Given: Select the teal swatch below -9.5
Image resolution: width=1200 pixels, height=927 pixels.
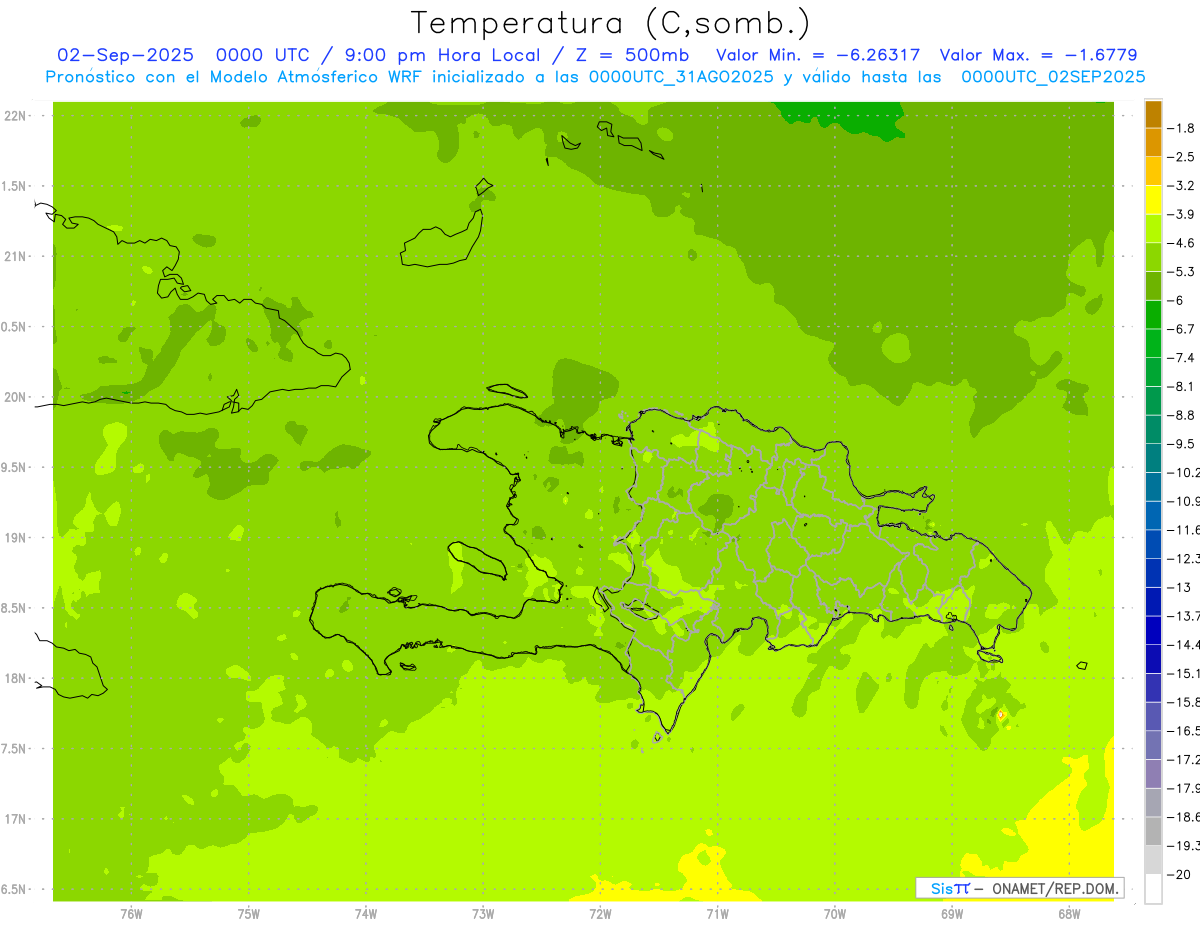Looking at the screenshot, I should click(1153, 458).
